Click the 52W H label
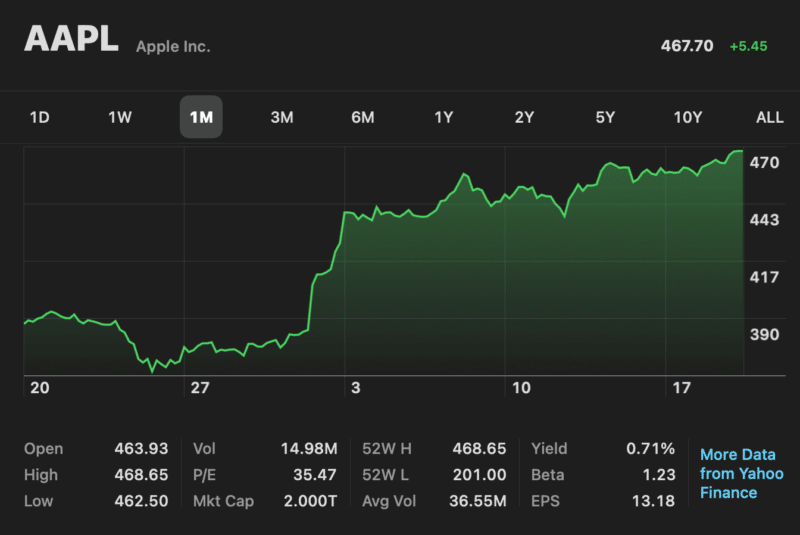 pos(387,448)
